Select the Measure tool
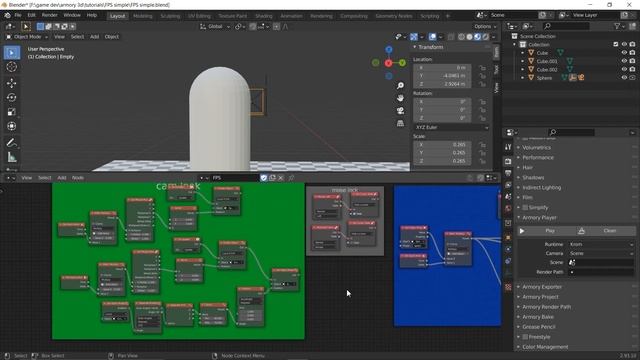640x360 pixels. click(x=11, y=157)
